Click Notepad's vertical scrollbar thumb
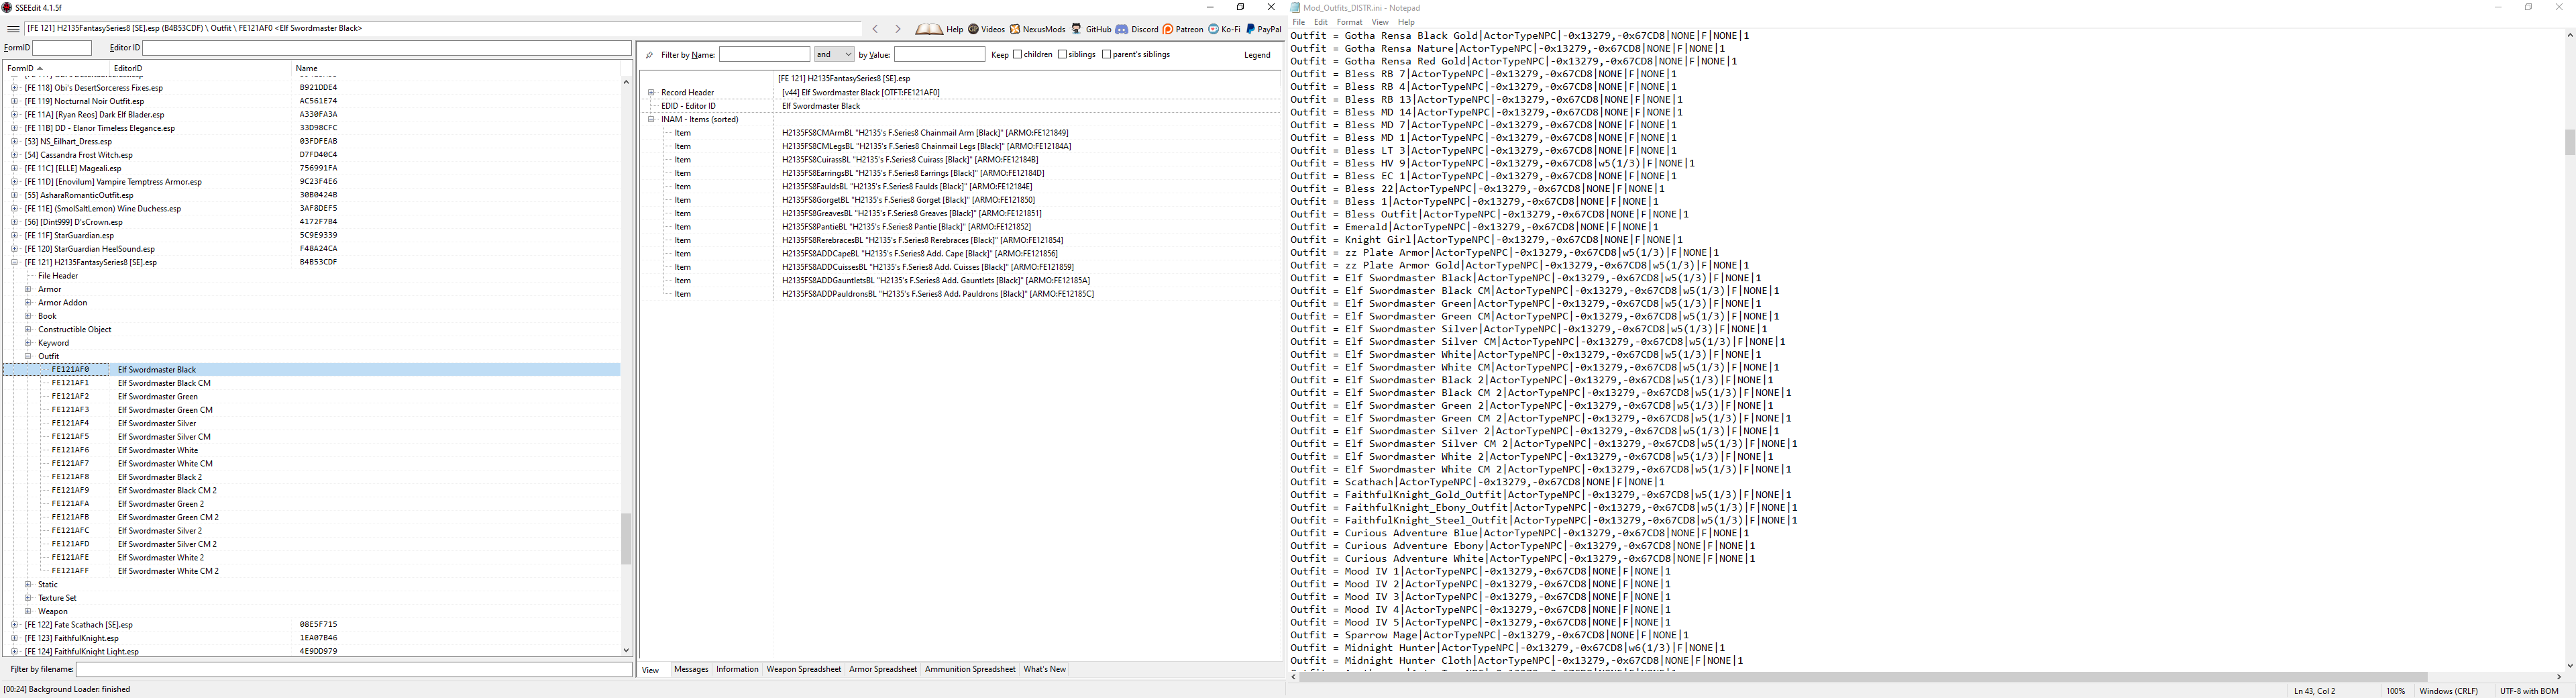Viewport: 2576px width, 698px height. (x=2569, y=142)
